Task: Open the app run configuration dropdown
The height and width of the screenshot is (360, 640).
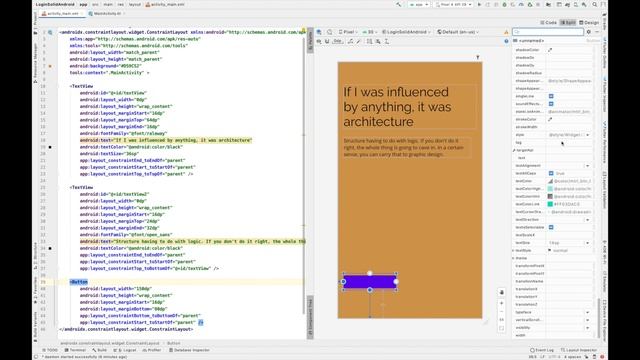Action: (419, 4)
